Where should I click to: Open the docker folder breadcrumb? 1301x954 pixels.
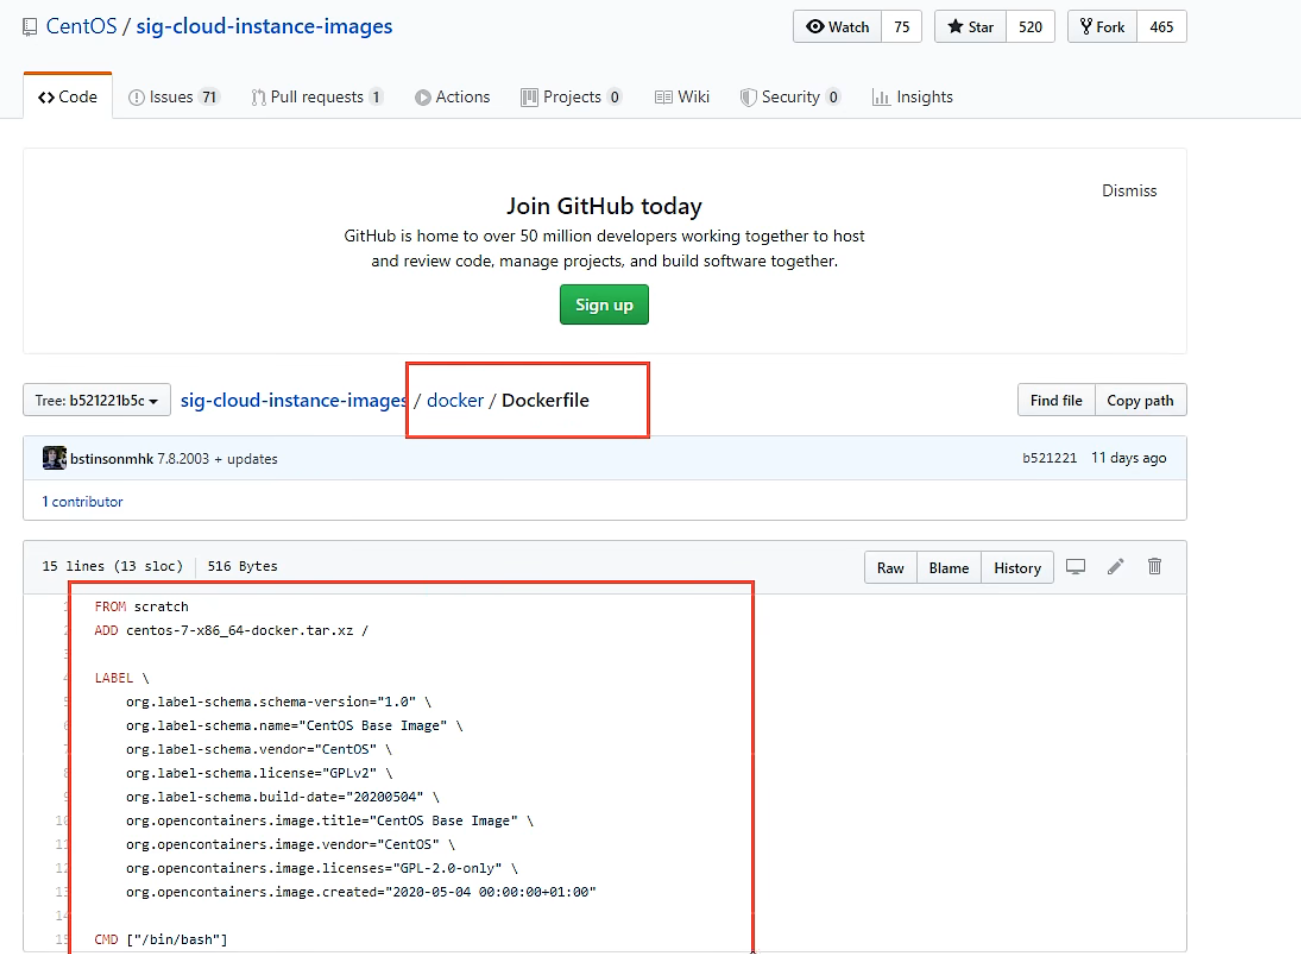pyautogui.click(x=455, y=400)
